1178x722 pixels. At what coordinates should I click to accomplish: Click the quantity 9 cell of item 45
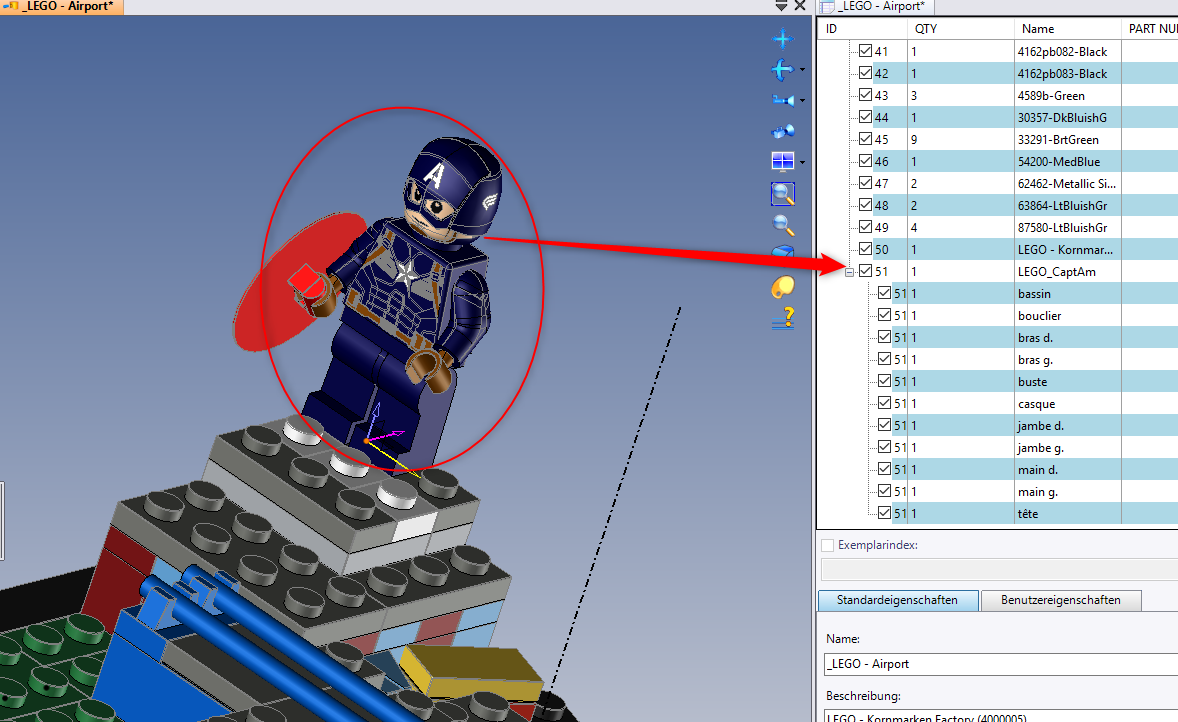(x=960, y=140)
